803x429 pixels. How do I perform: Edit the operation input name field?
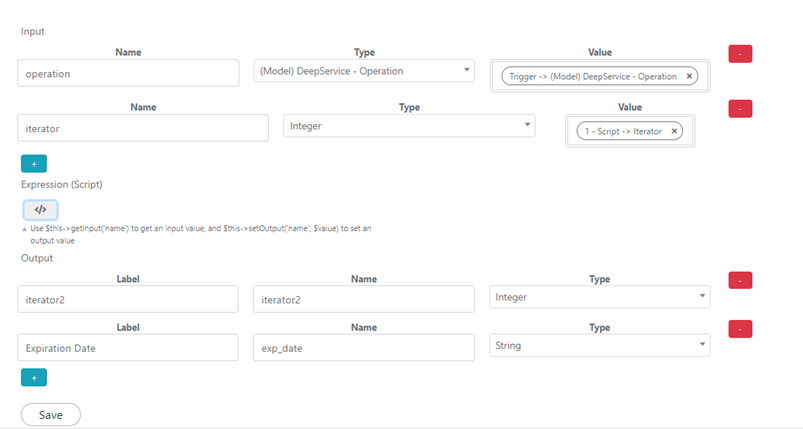tap(128, 73)
